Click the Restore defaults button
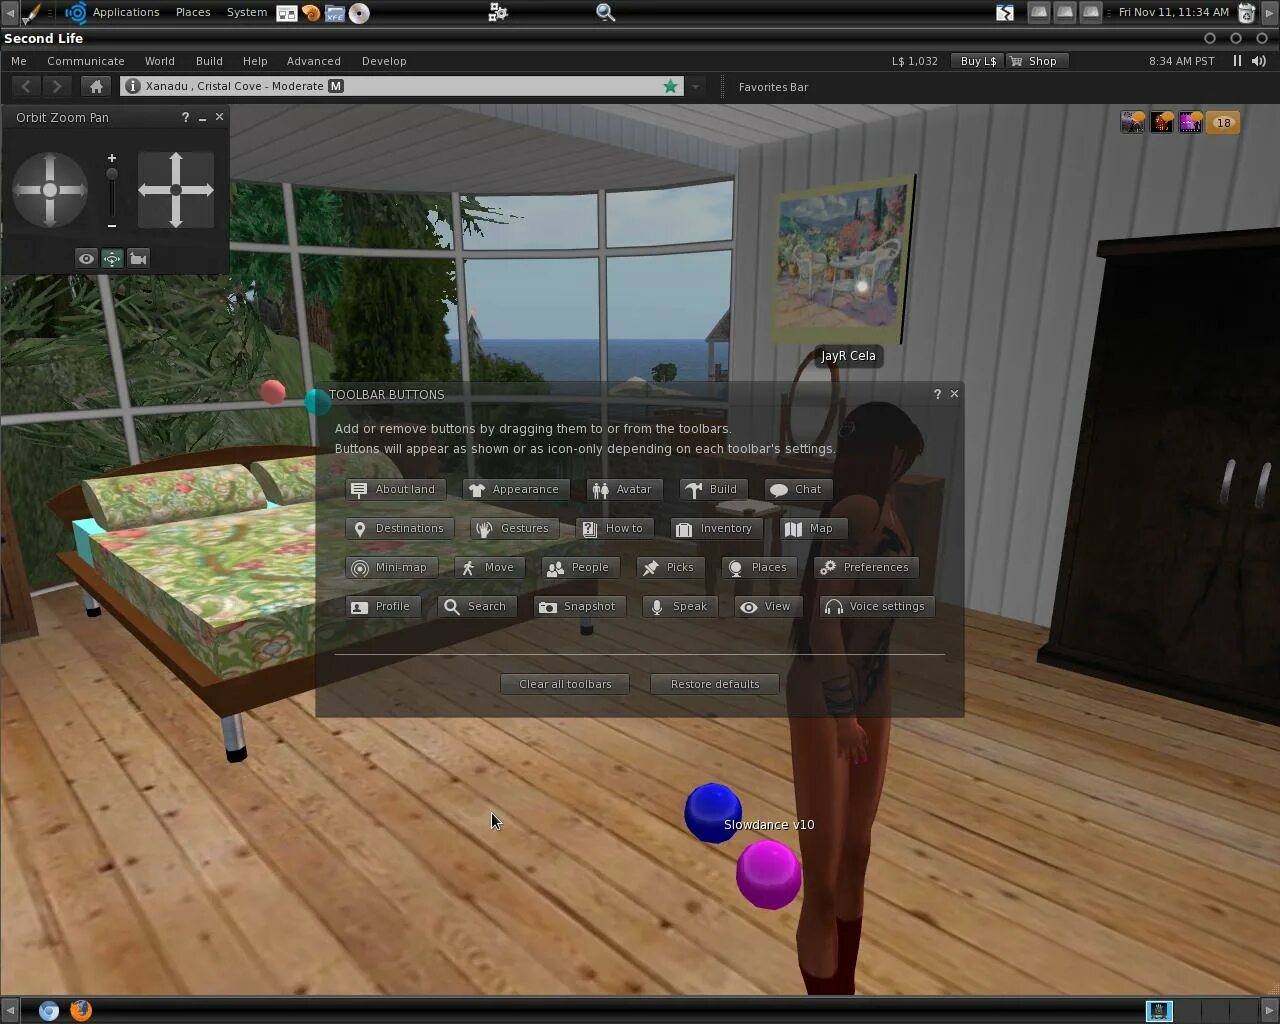Viewport: 1280px width, 1024px height. click(715, 684)
